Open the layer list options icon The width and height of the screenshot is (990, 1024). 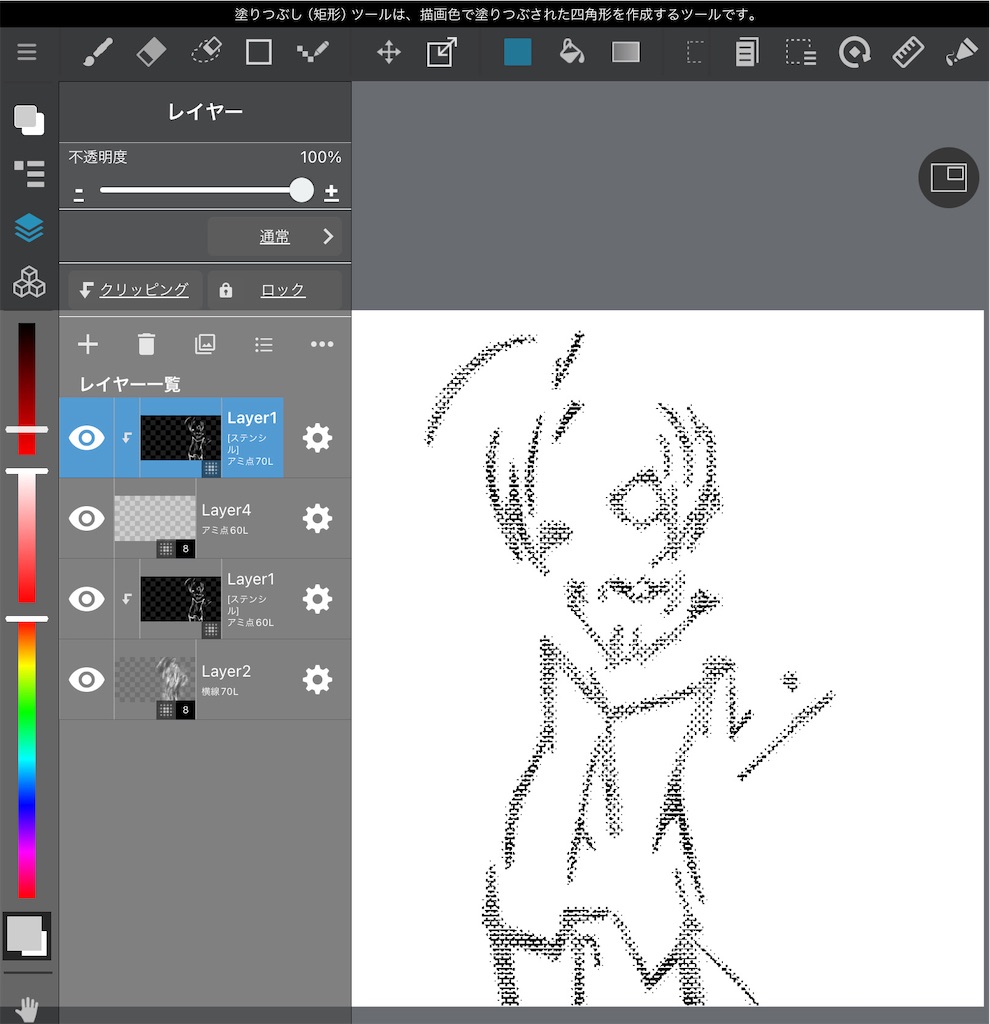(264, 344)
